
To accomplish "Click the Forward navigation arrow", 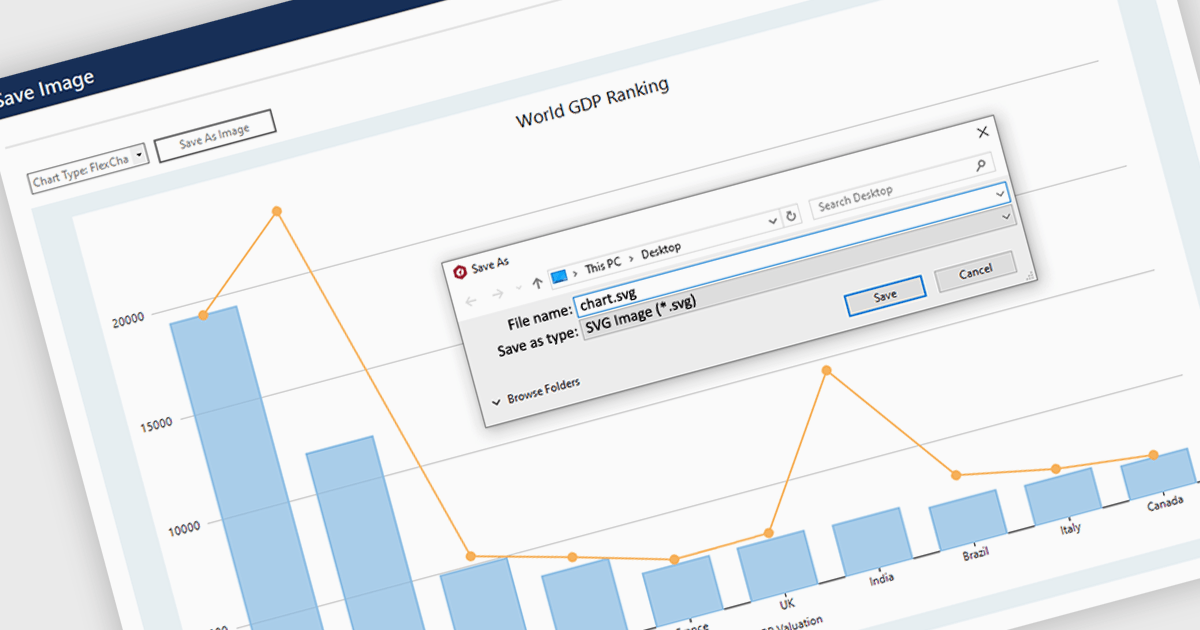I will tap(497, 294).
